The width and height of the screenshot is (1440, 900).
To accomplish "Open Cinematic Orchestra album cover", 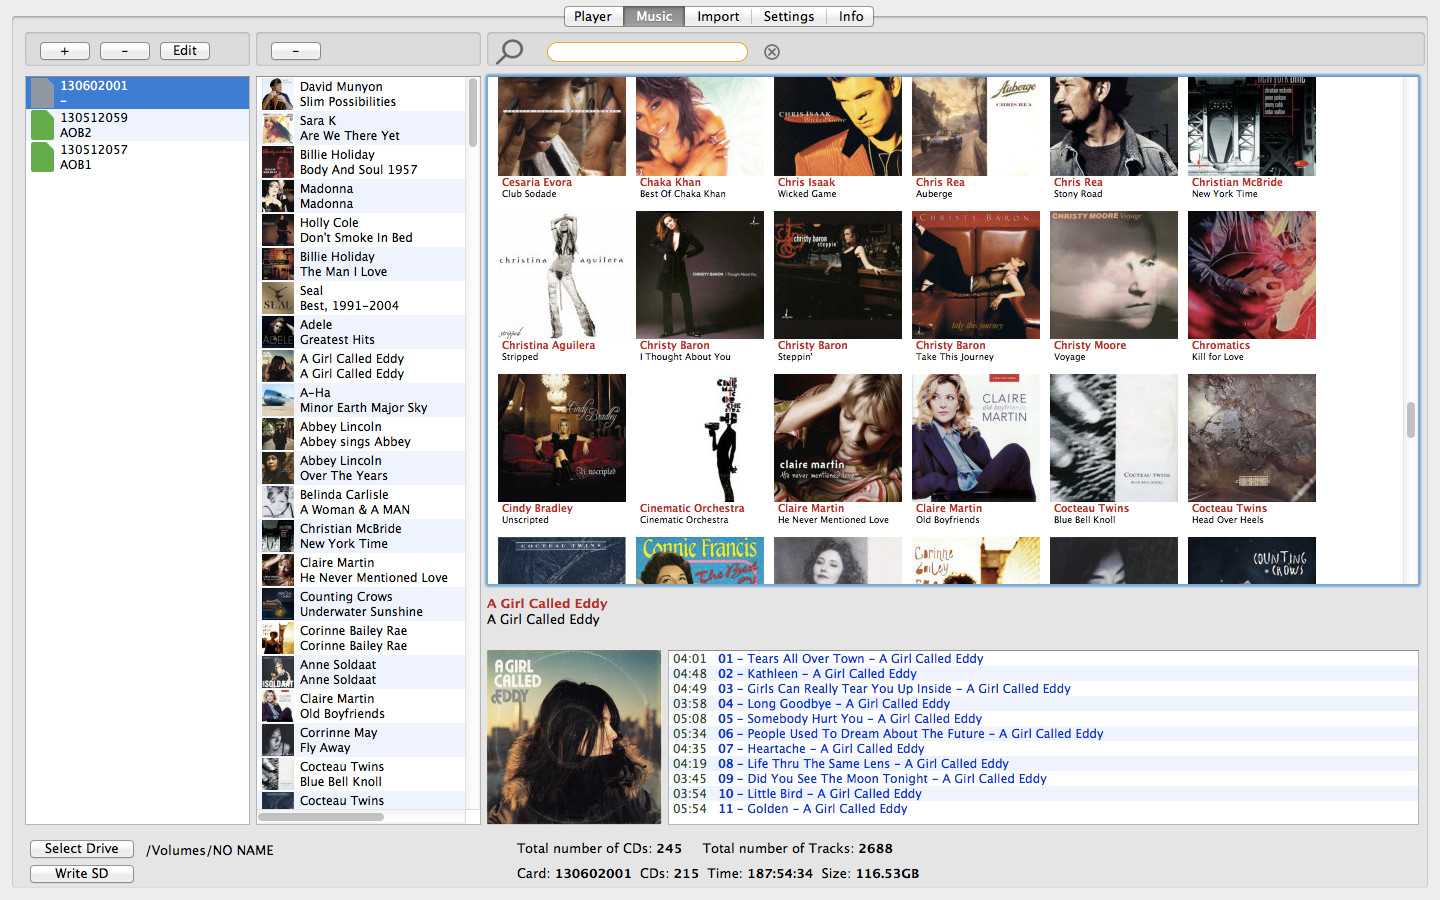I will [x=700, y=438].
